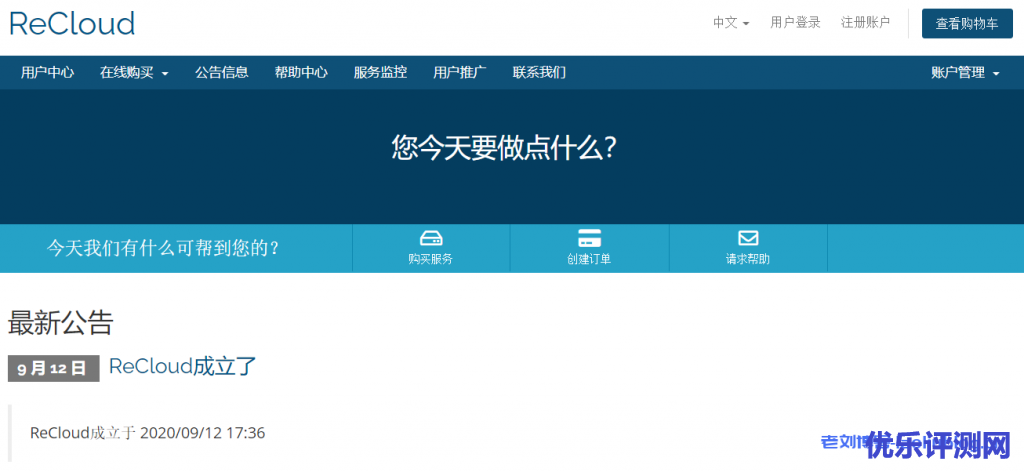Click 用户推广 in the navigation bar
Image resolution: width=1024 pixels, height=472 pixels.
[x=460, y=72]
